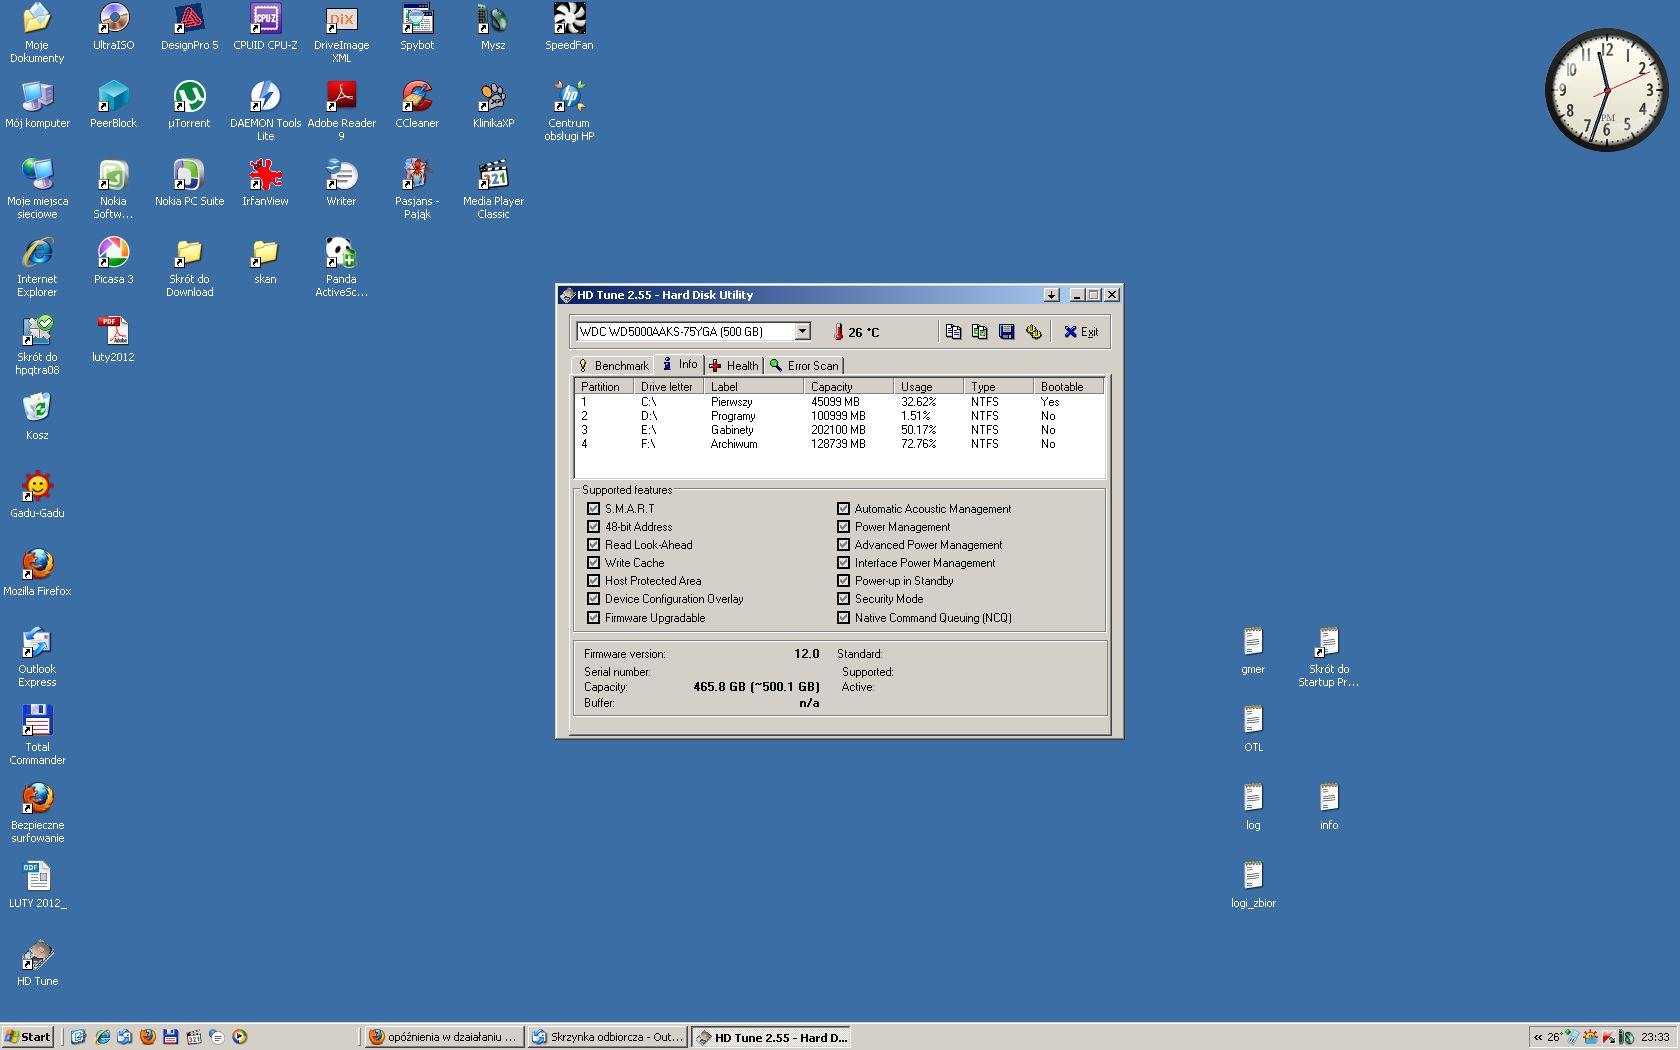Toggle Automatic Acoustic Management checkbox

pyautogui.click(x=843, y=508)
